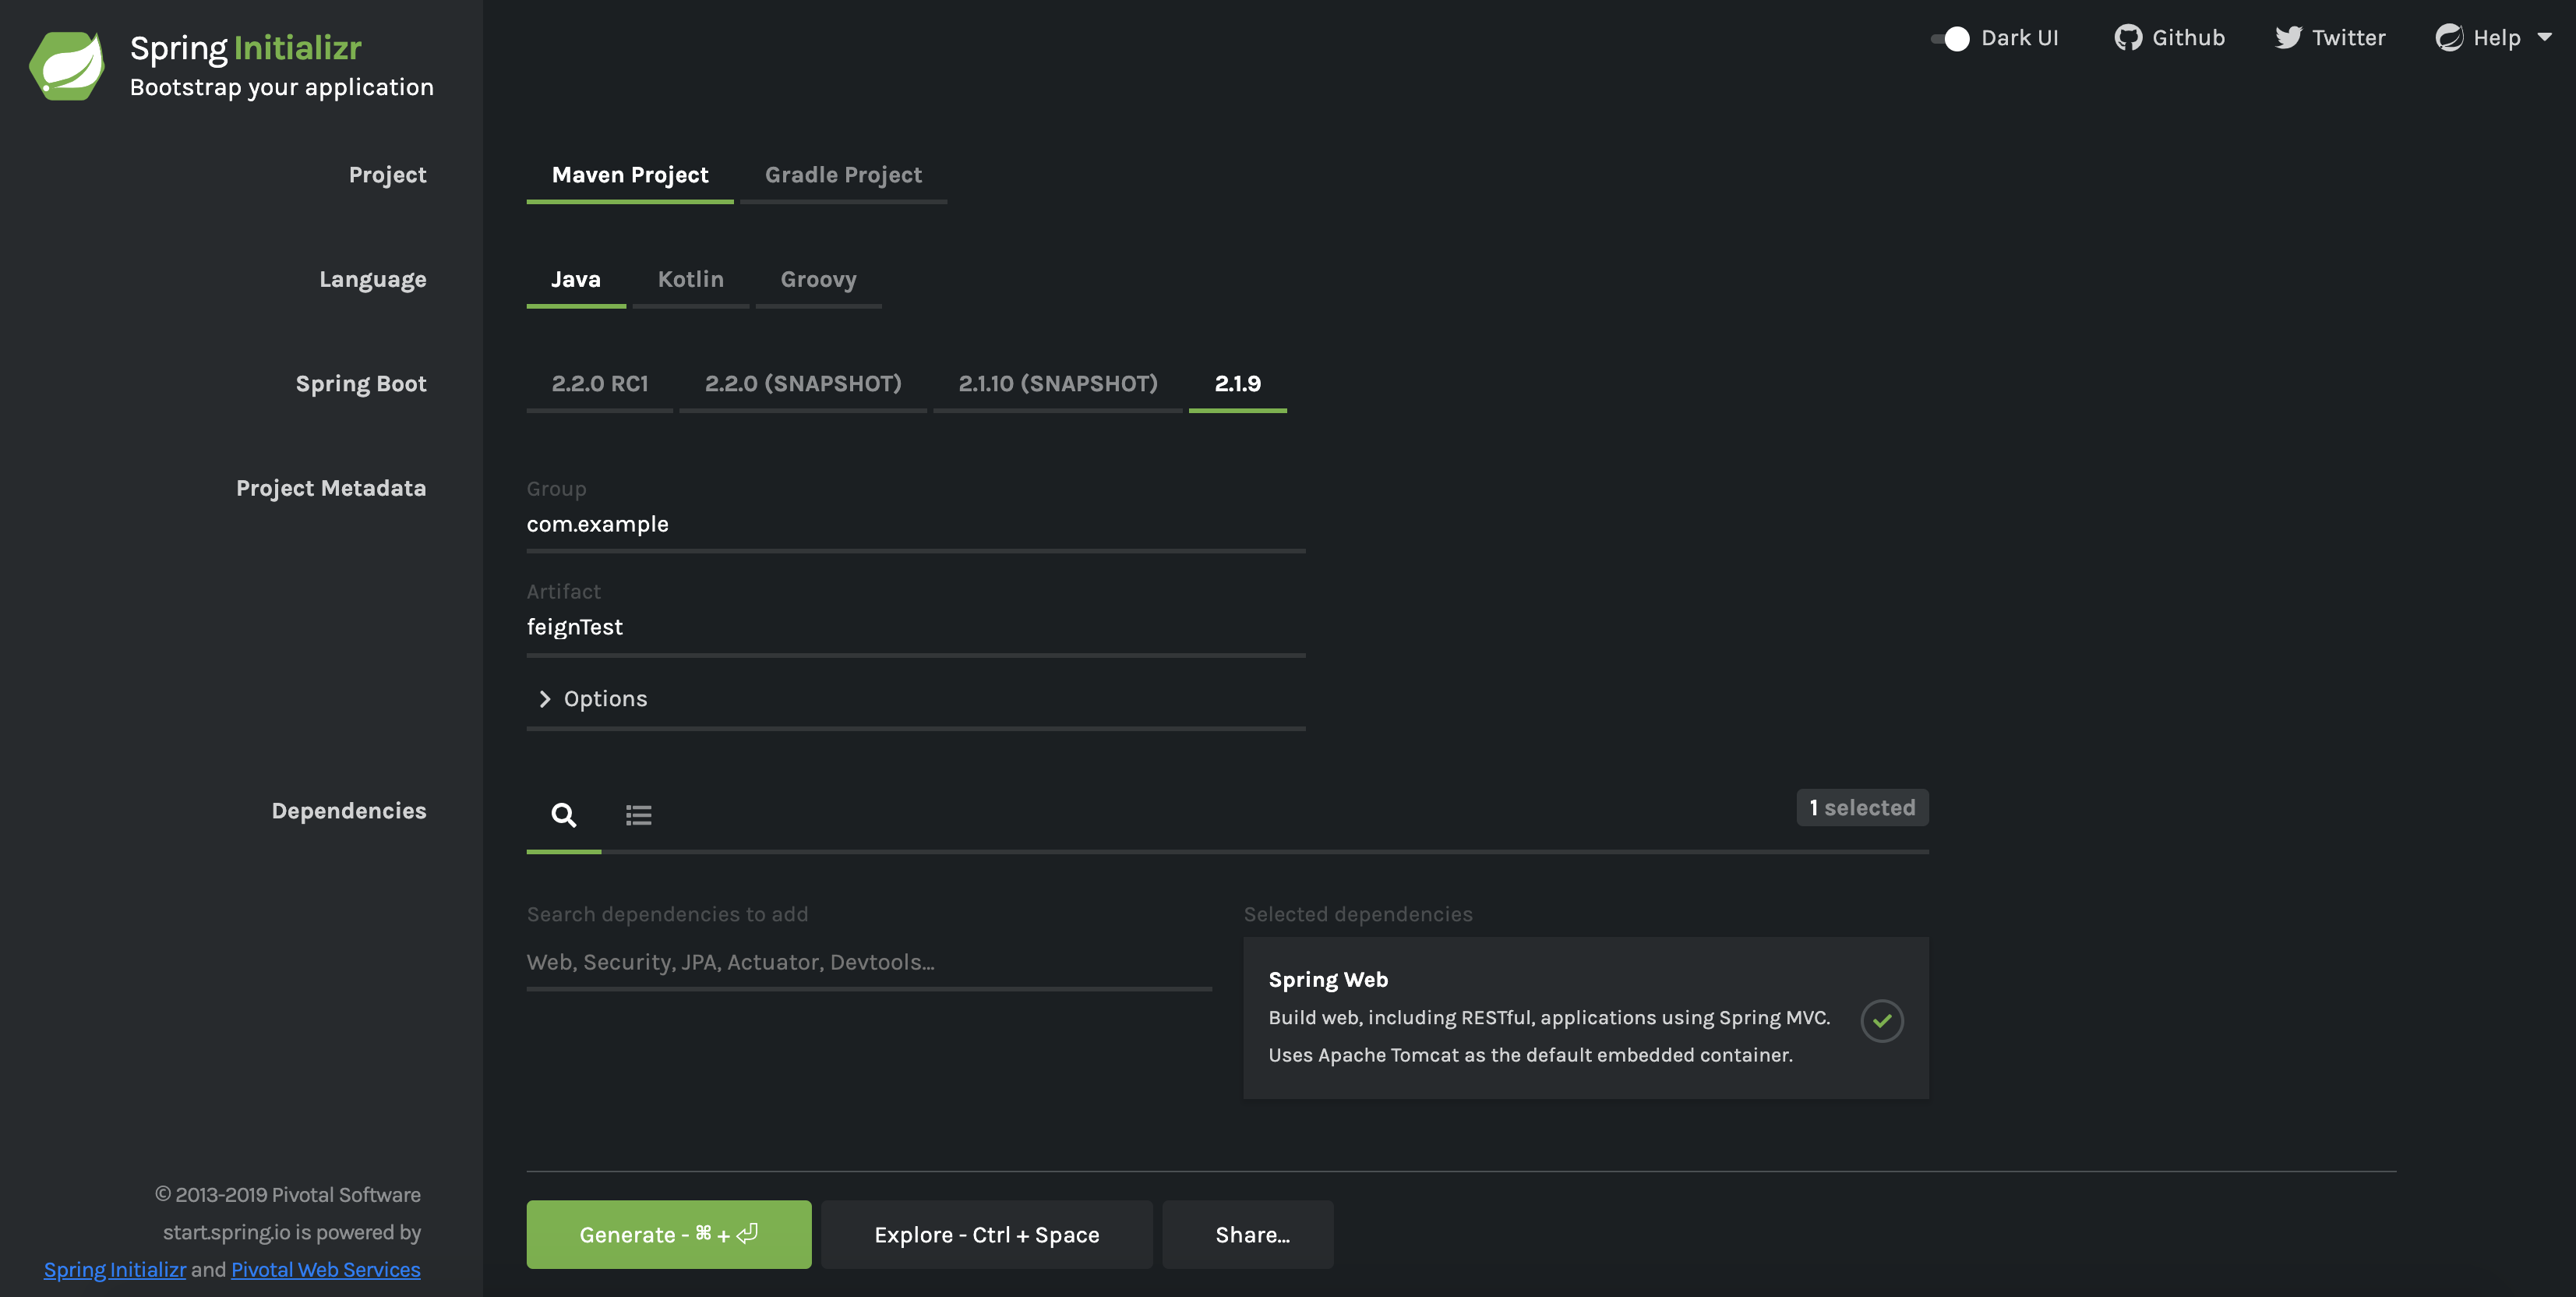Switch to dependency list view icon
Screen dimensions: 2576x1297
point(638,815)
